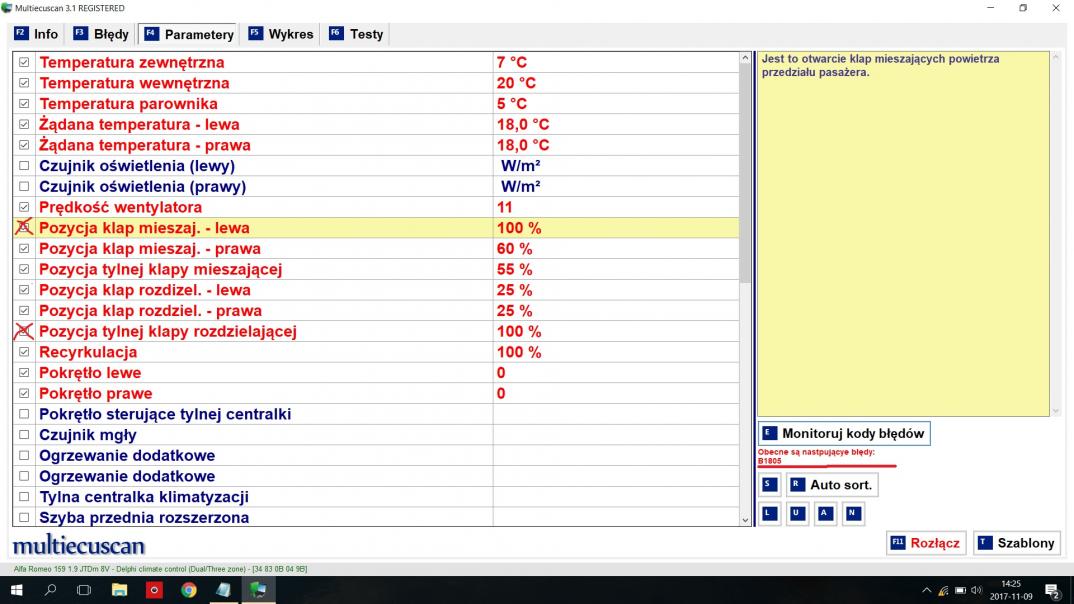The height and width of the screenshot is (604, 1074).
Task: Select the Parametery tab
Action: click(189, 34)
